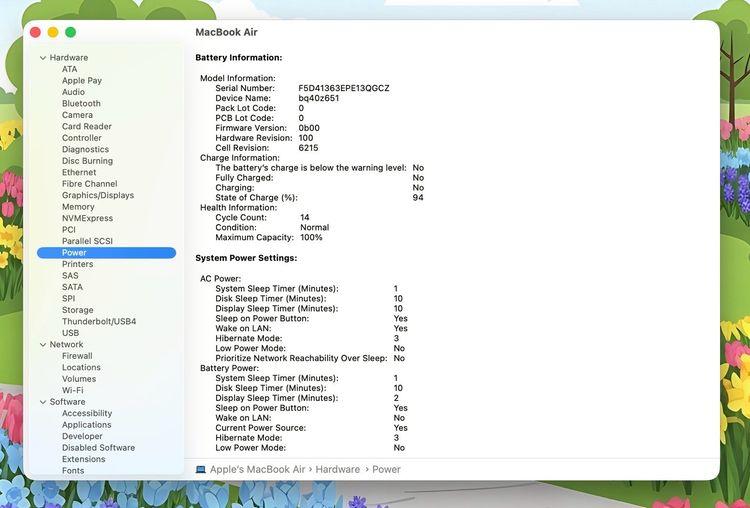Select Developer under Software

click(82, 436)
